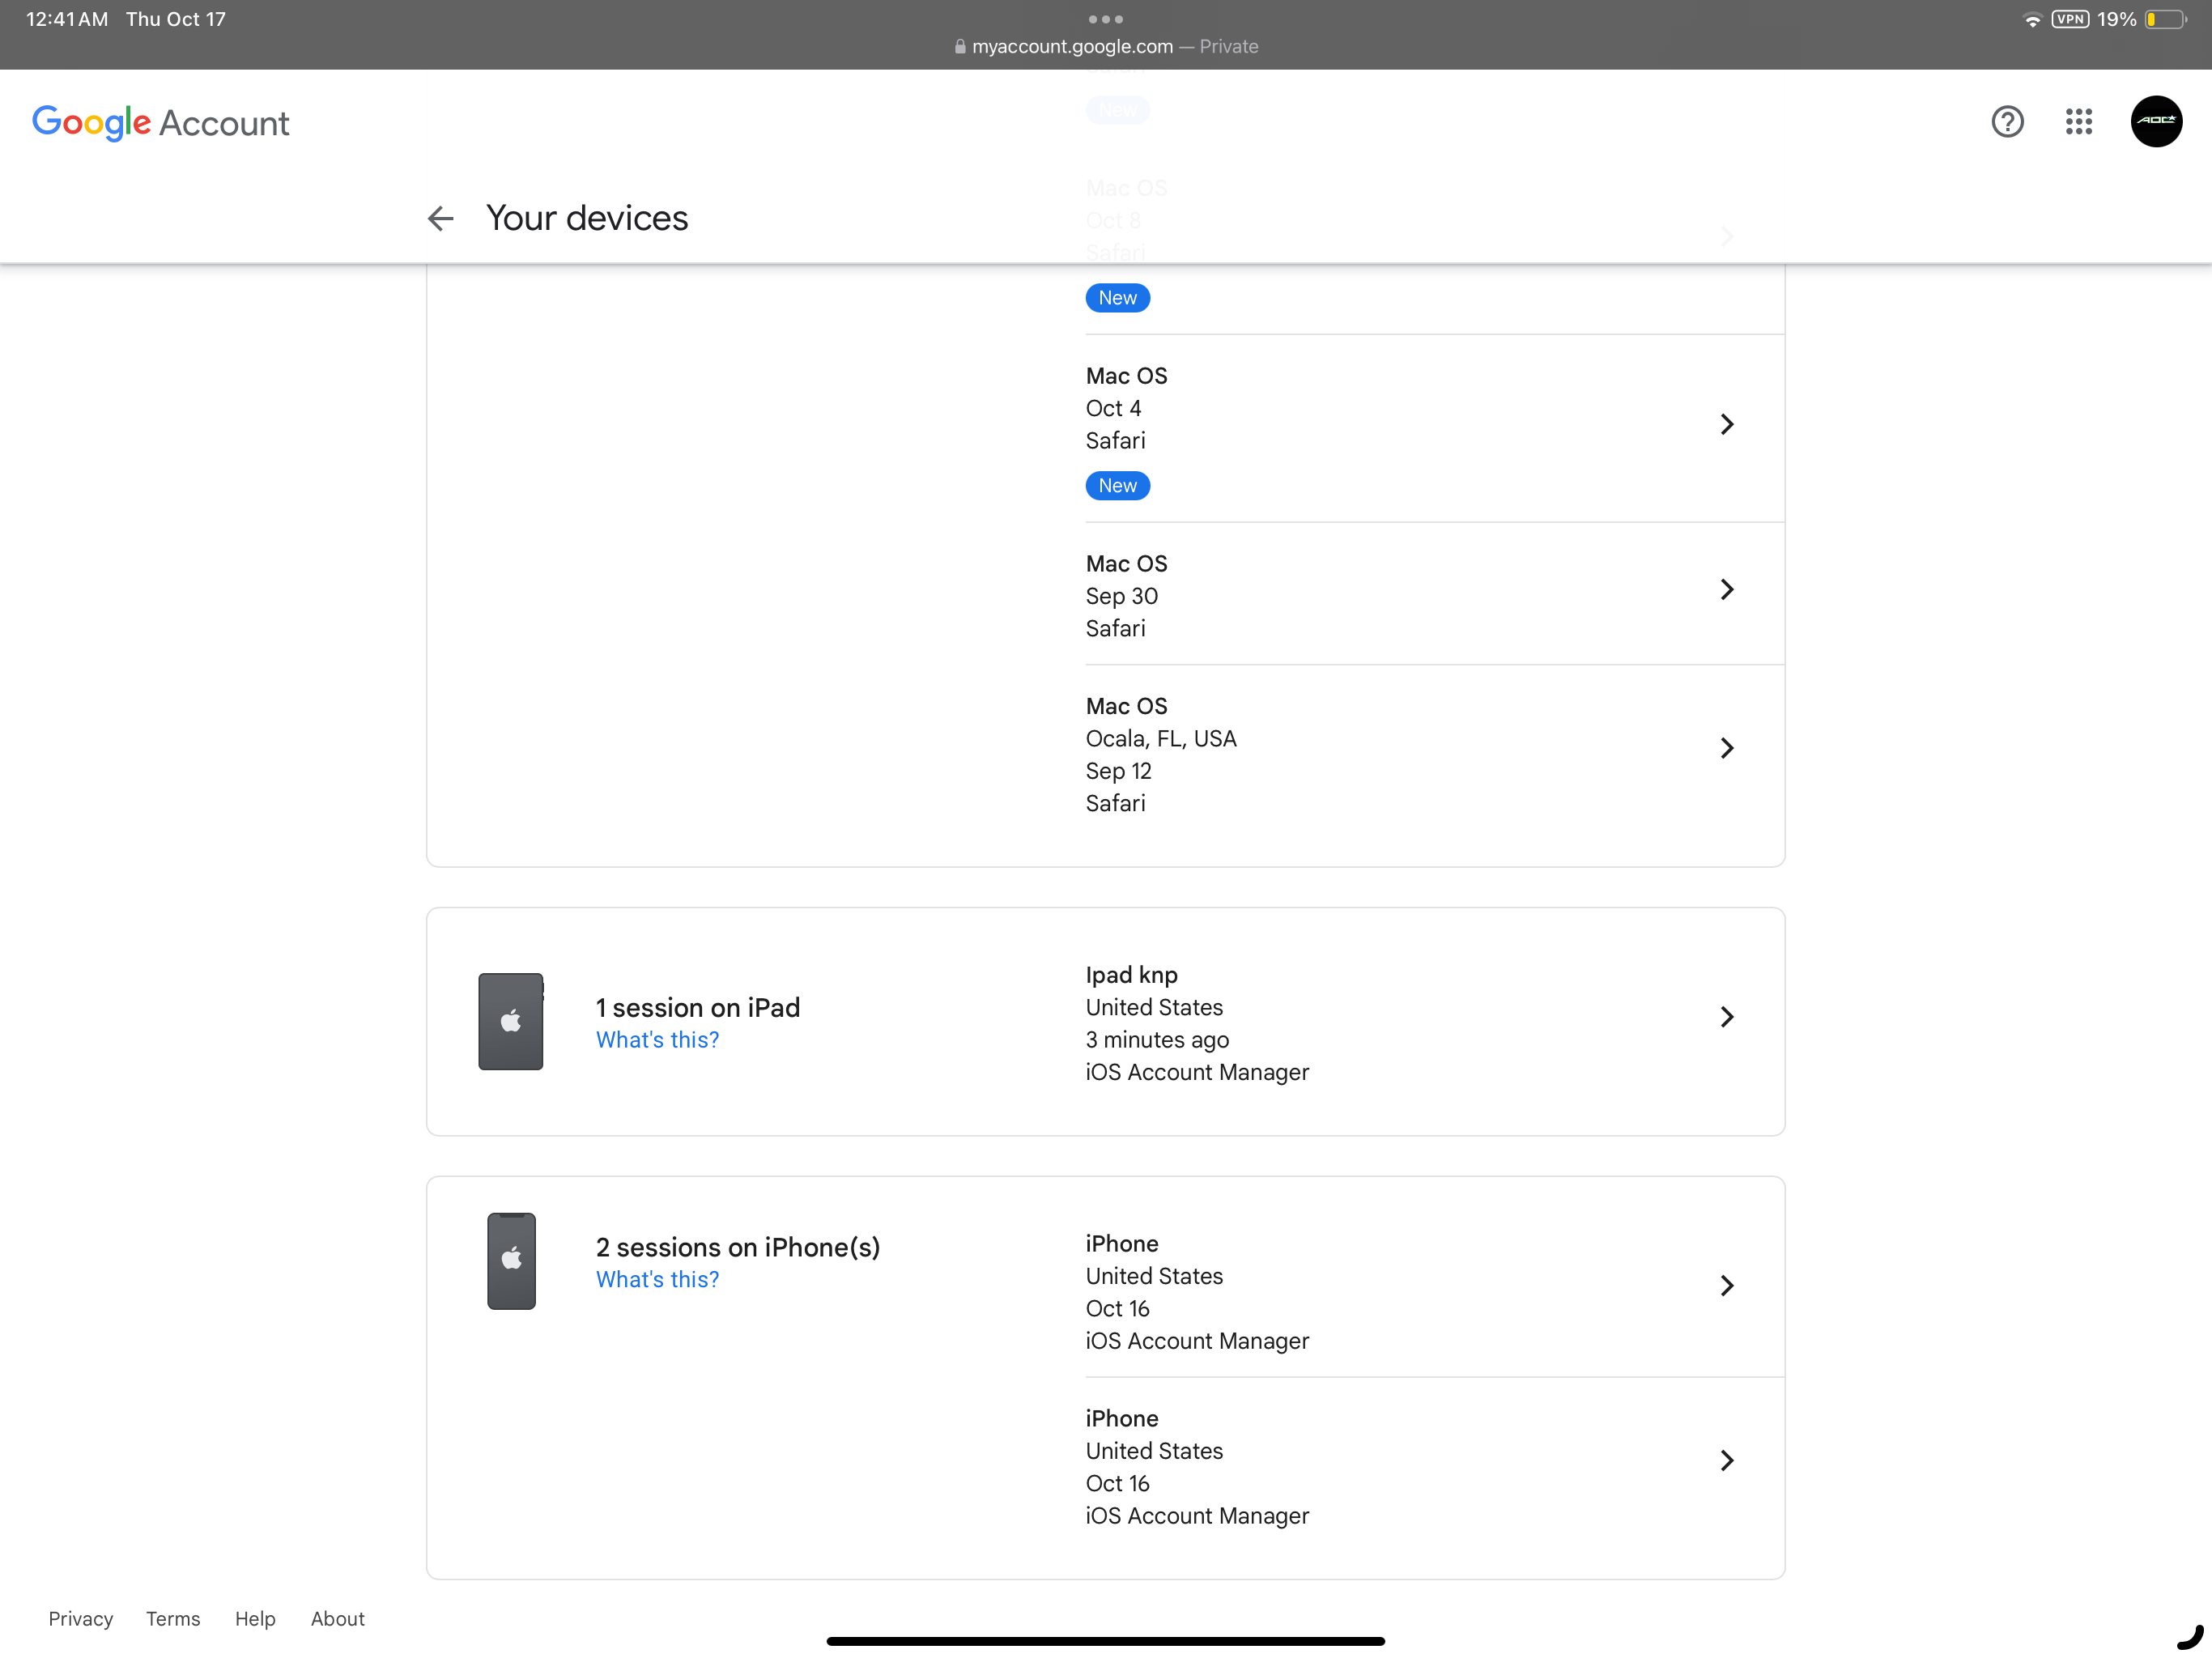The image size is (2212, 1658).
Task: Expand the Ocala, FL Mac OS session chevron
Action: [1727, 748]
